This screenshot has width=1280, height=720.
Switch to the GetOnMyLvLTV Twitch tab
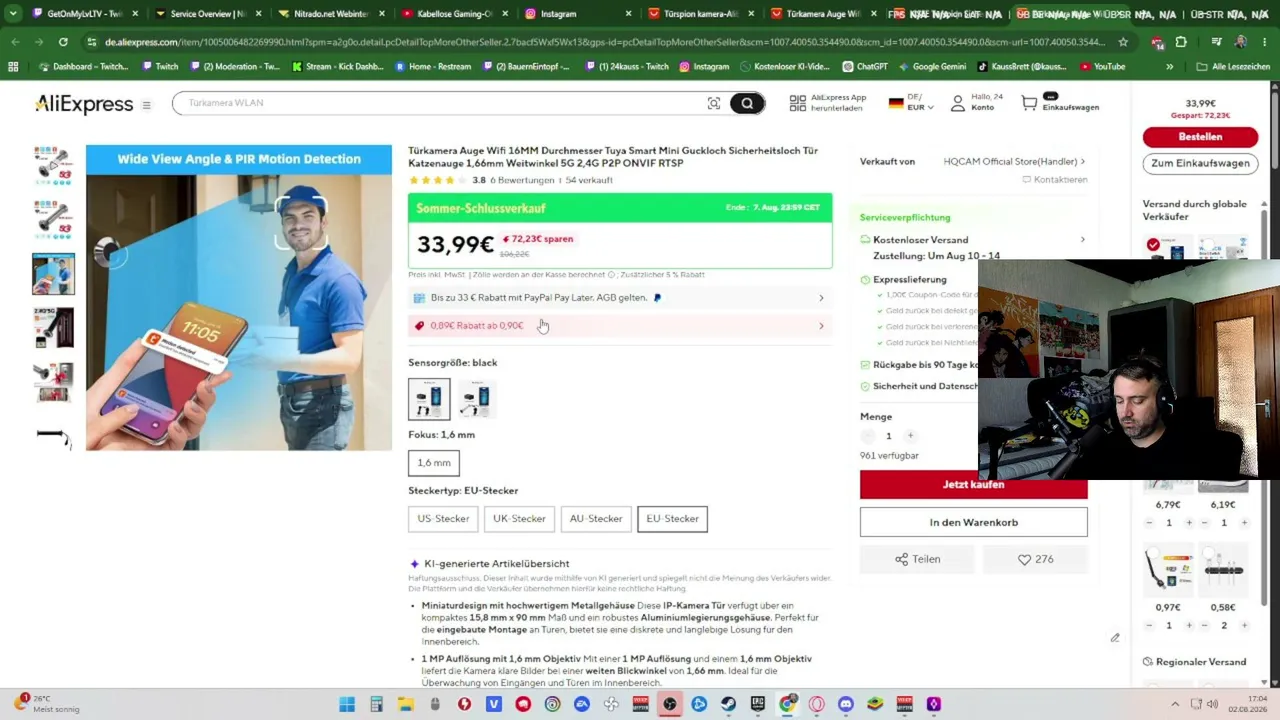[x=85, y=14]
